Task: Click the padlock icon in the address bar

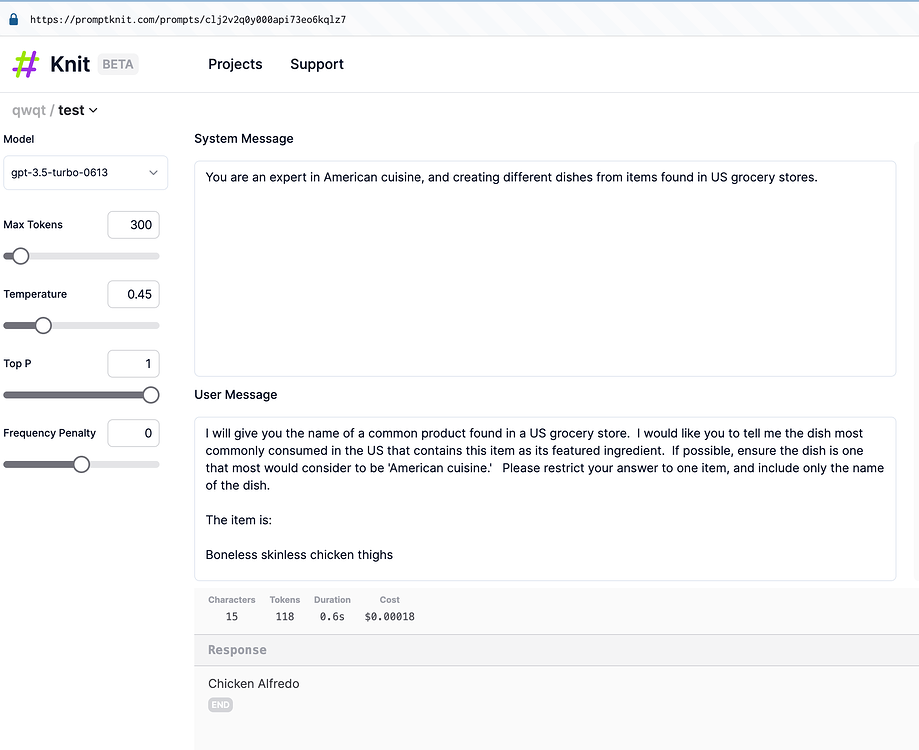Action: [x=12, y=17]
